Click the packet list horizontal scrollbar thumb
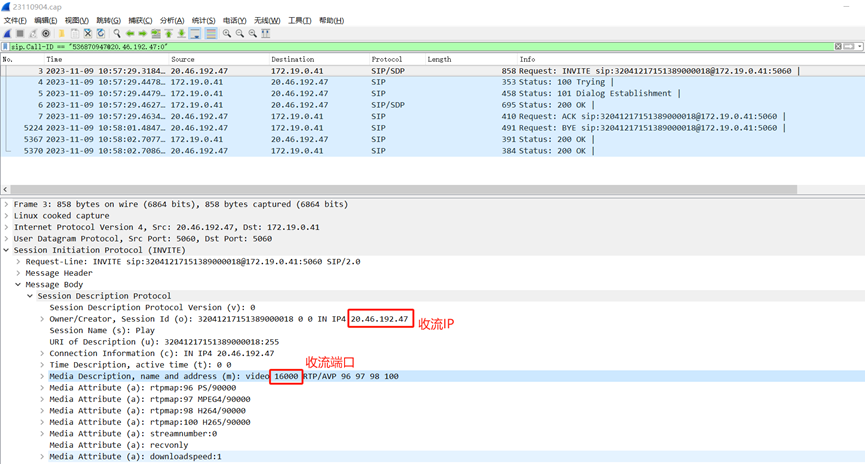Image resolution: width=865 pixels, height=464 pixels. click(x=403, y=189)
